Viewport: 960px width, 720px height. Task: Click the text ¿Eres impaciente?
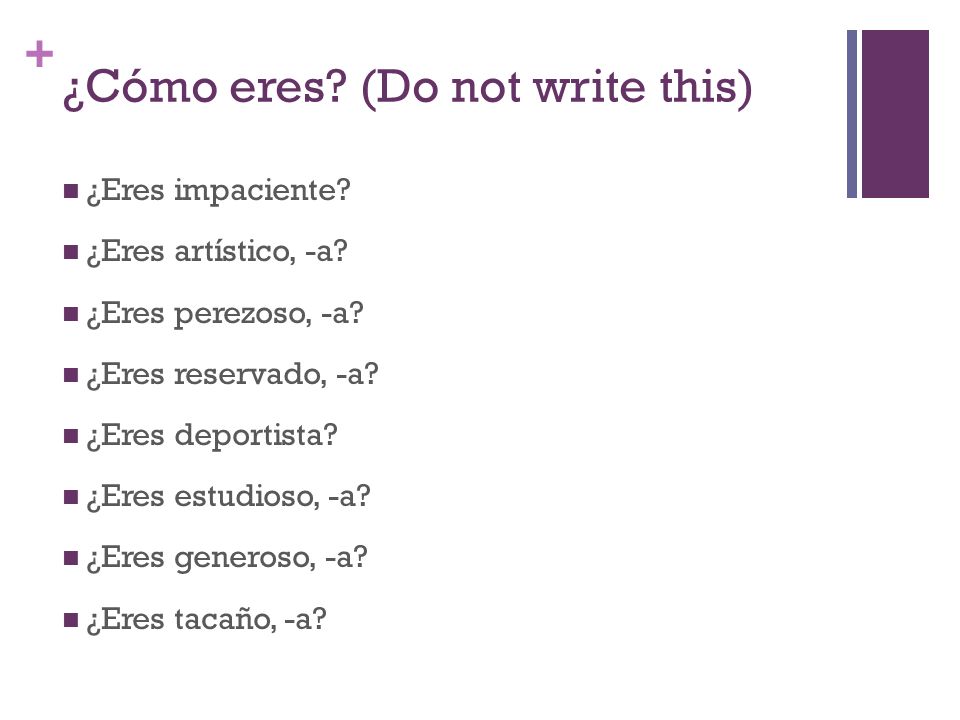[219, 190]
